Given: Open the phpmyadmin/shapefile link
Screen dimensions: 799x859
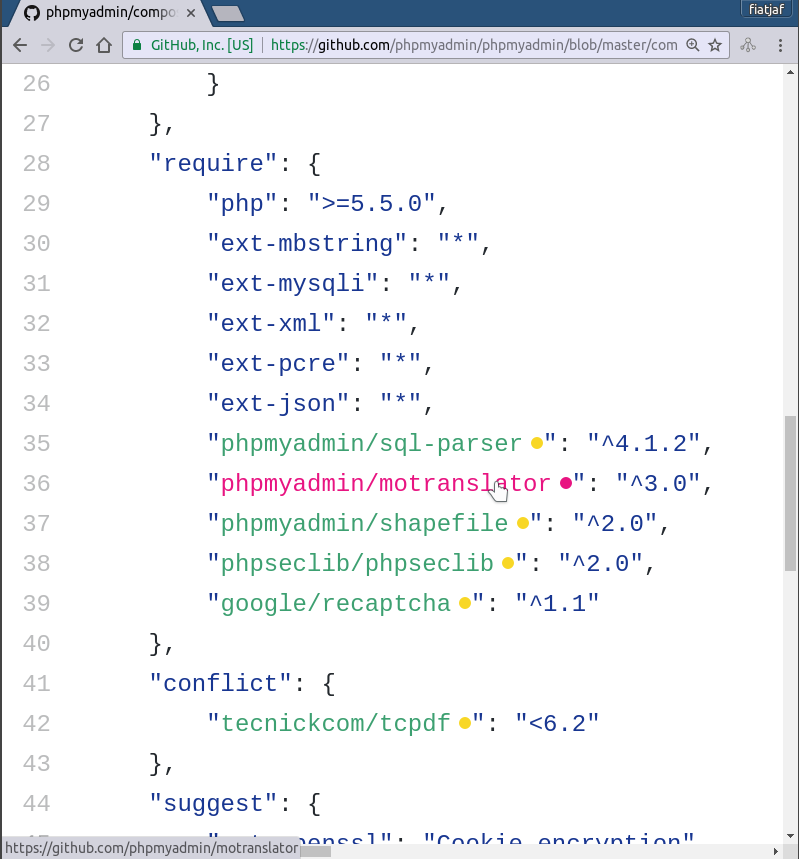Looking at the screenshot, I should click(x=364, y=524).
